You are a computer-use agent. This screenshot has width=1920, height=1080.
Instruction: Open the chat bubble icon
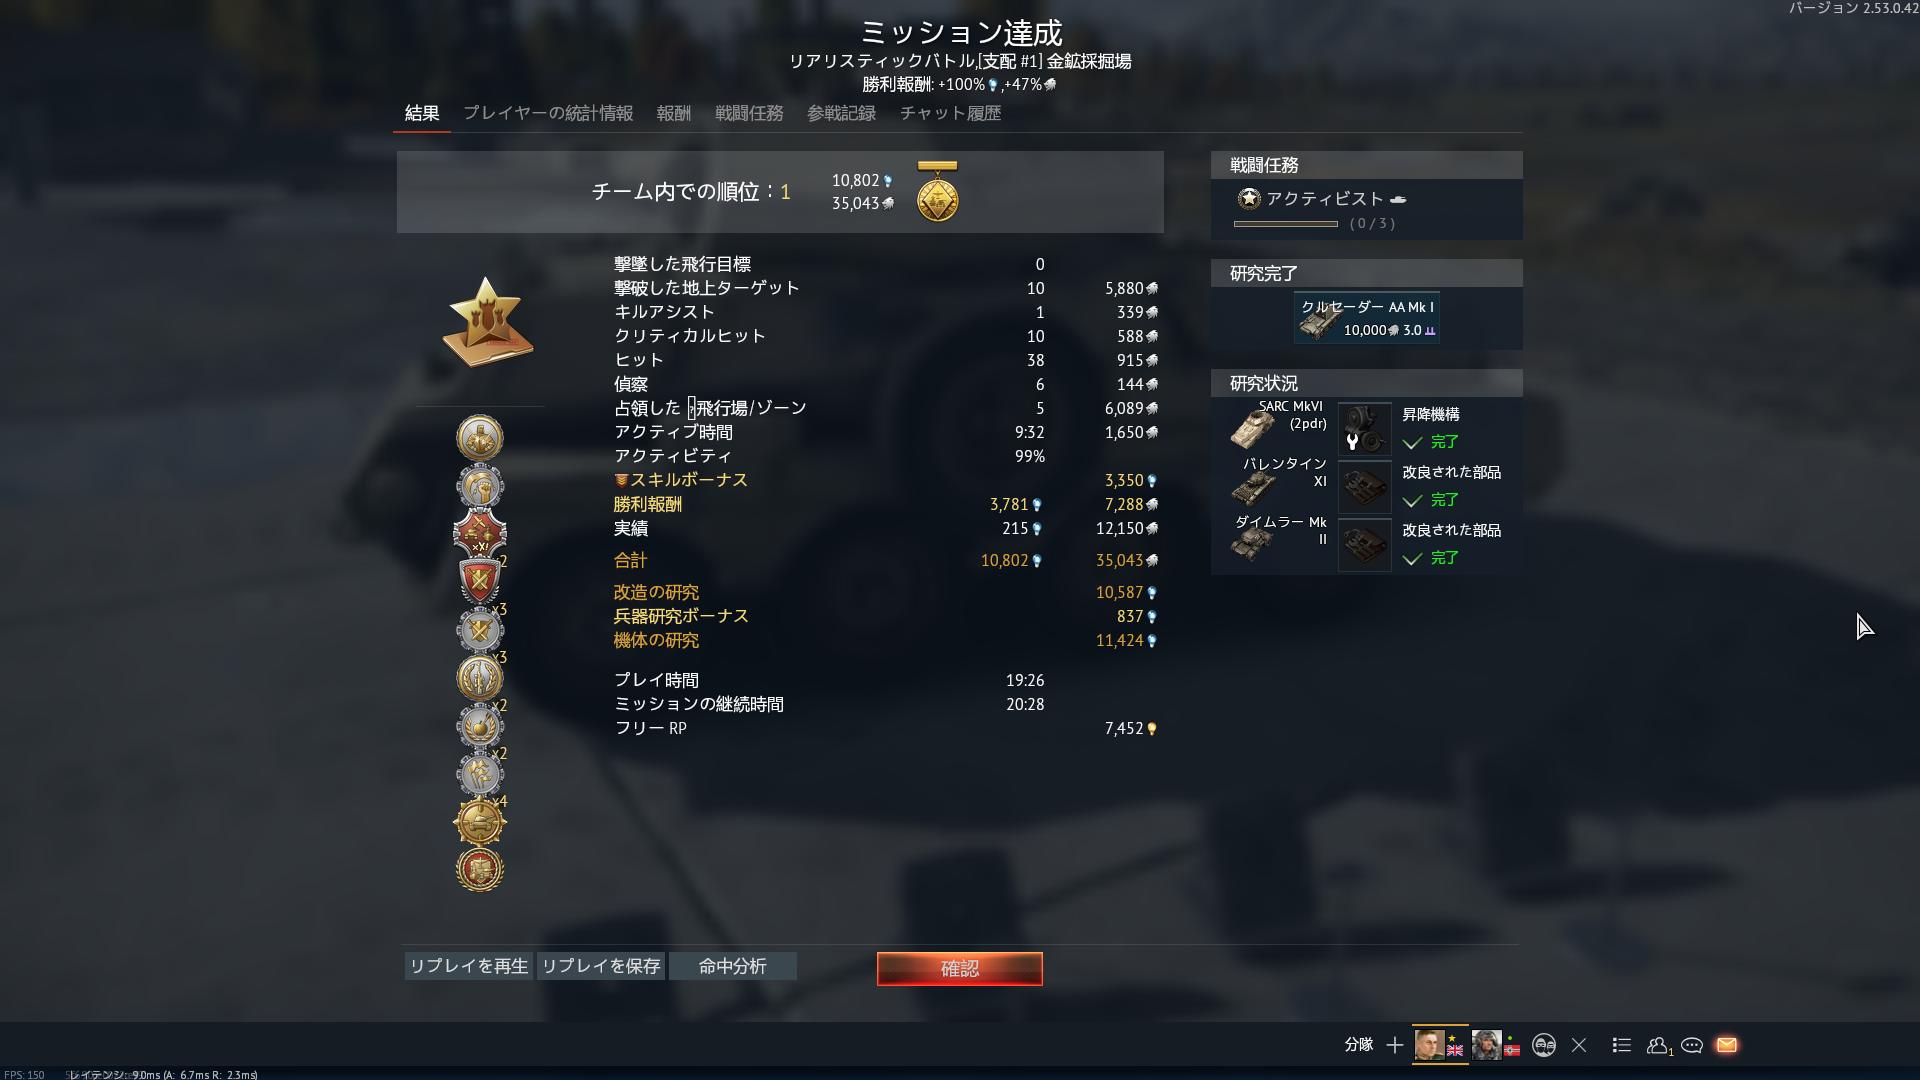1692,1045
